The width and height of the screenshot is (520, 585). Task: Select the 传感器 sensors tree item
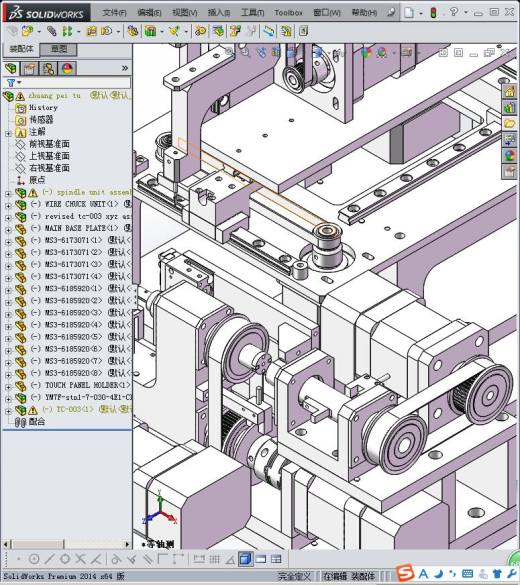[41, 120]
